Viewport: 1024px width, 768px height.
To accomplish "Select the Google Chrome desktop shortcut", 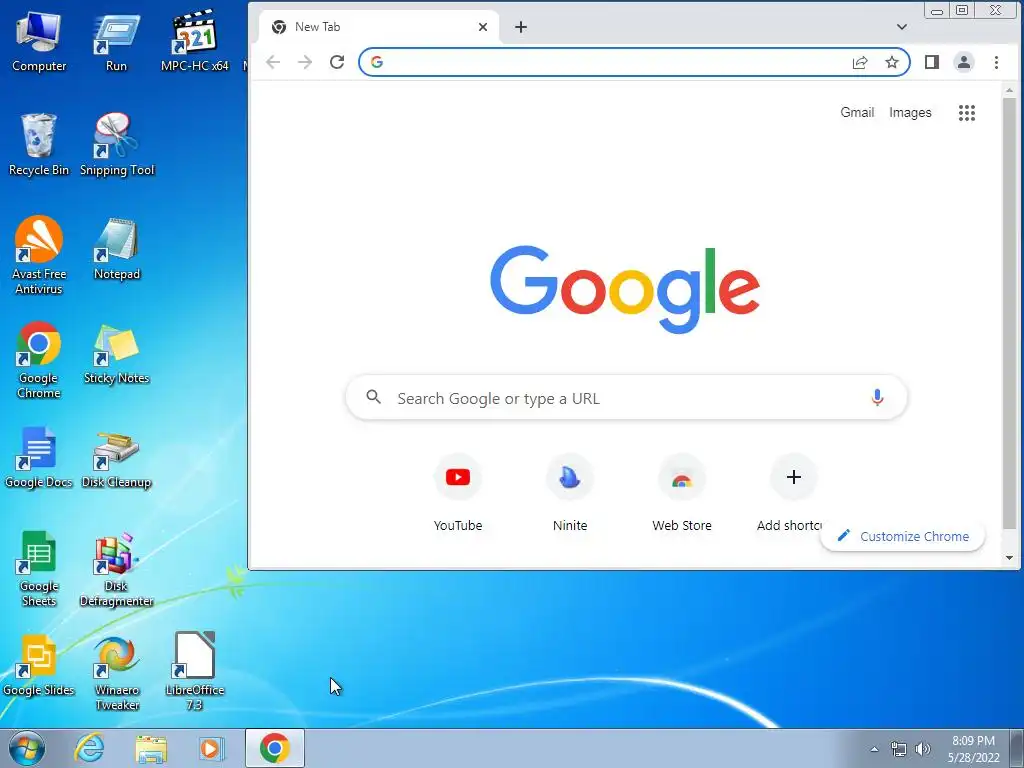I will tap(39, 360).
